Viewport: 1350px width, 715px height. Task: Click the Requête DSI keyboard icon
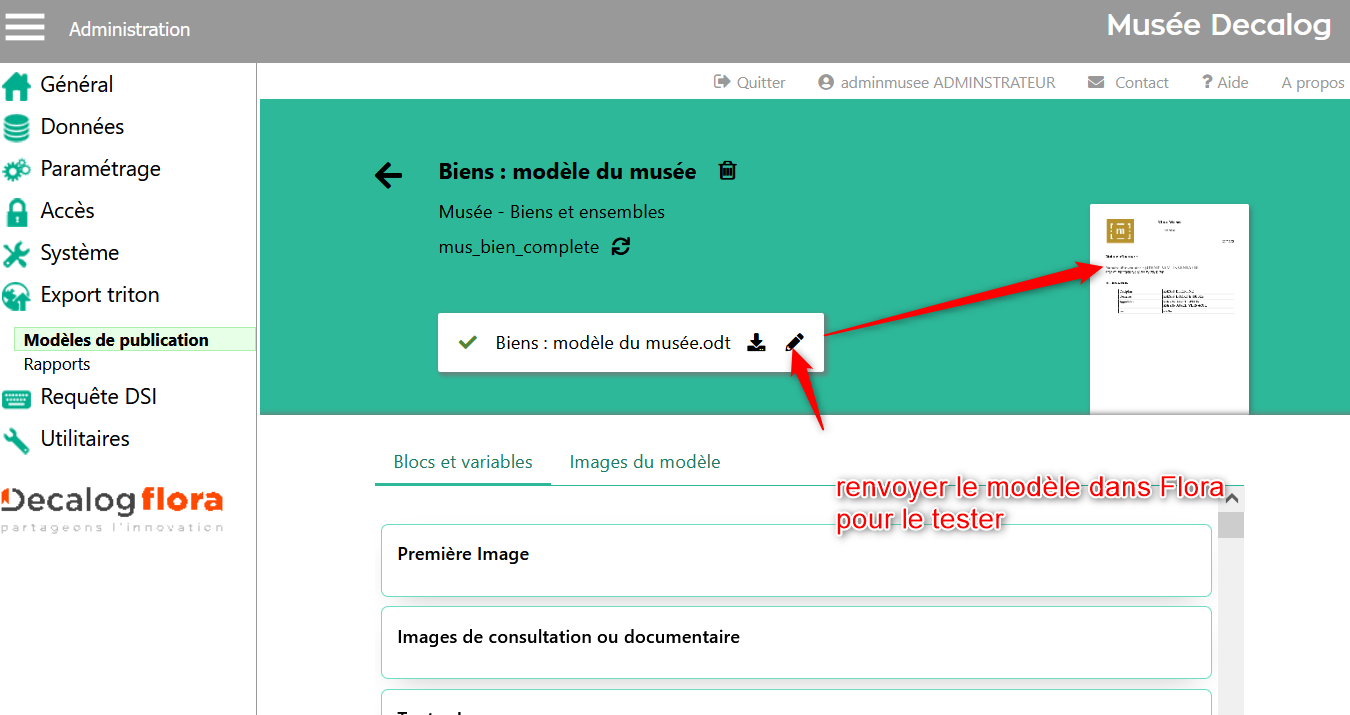pyautogui.click(x=17, y=398)
